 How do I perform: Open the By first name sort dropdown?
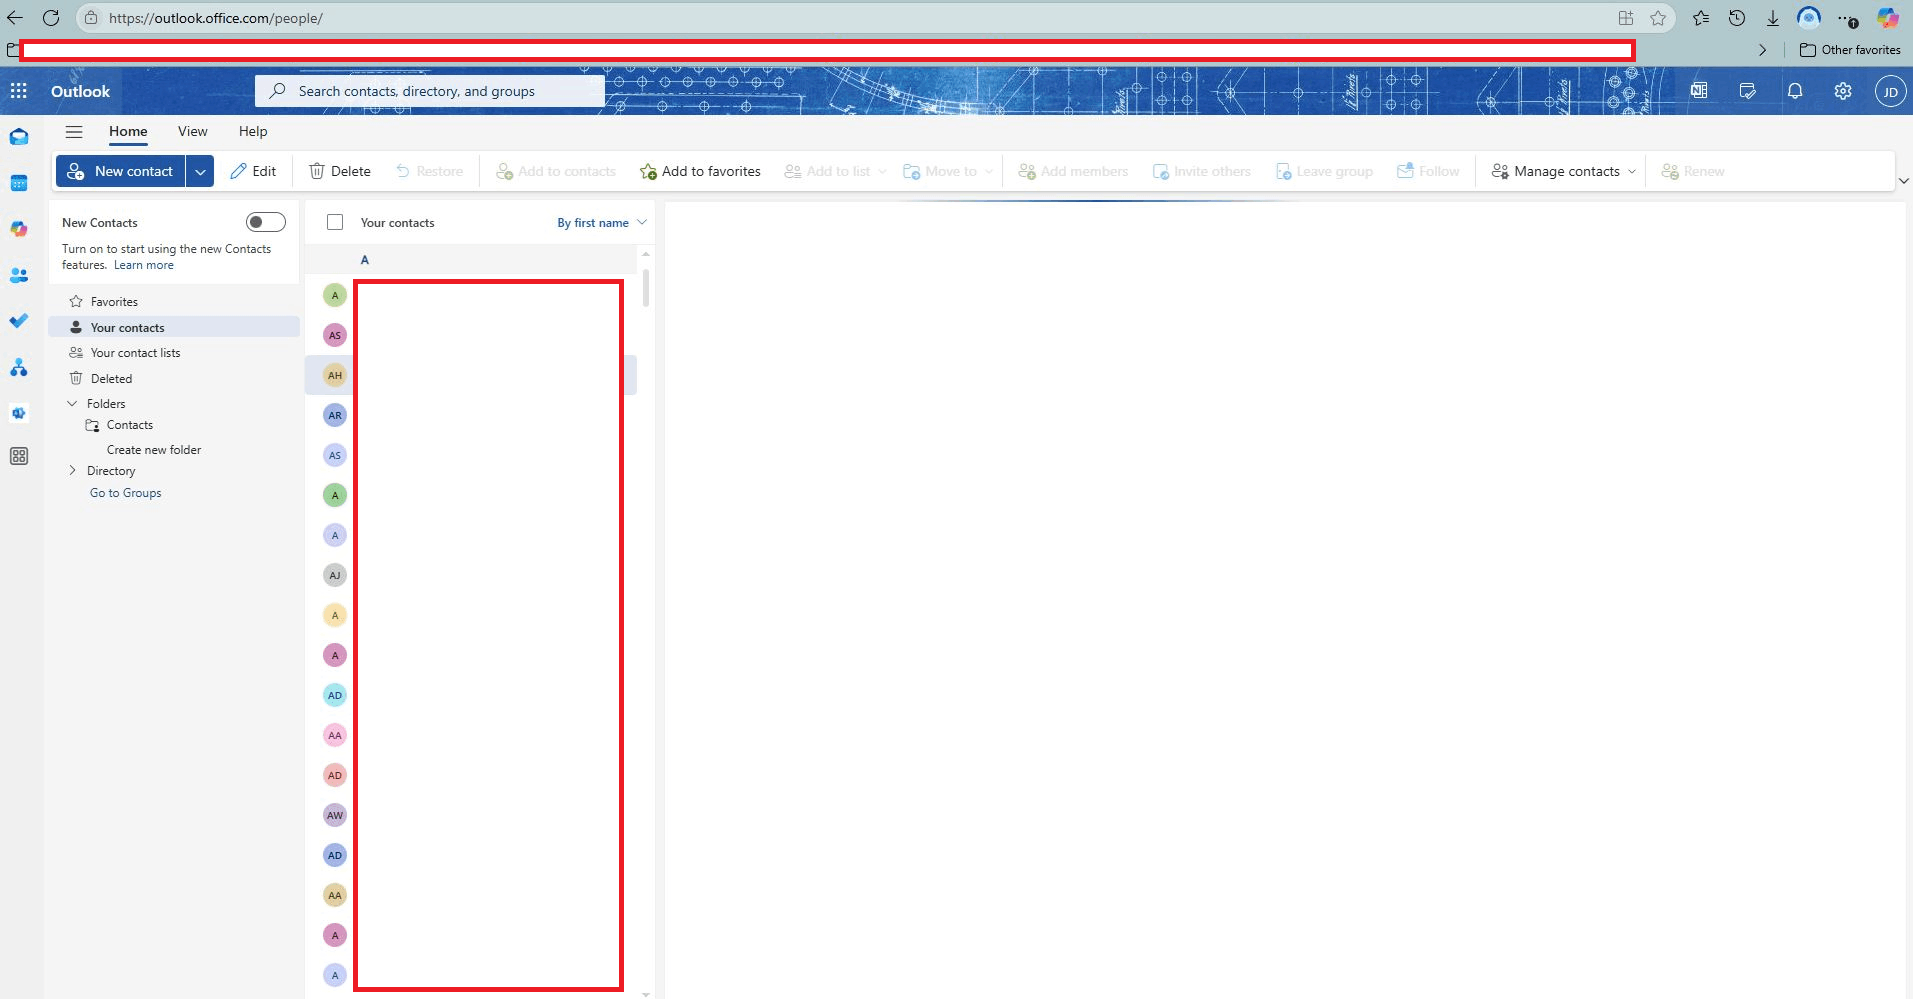(x=602, y=223)
